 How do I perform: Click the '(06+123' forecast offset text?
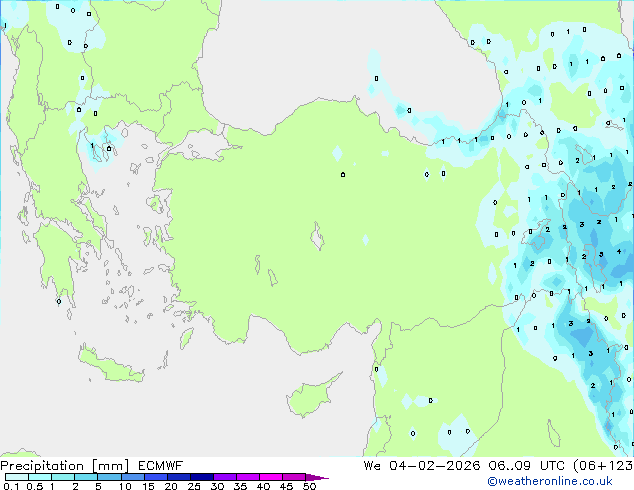[x=603, y=466]
